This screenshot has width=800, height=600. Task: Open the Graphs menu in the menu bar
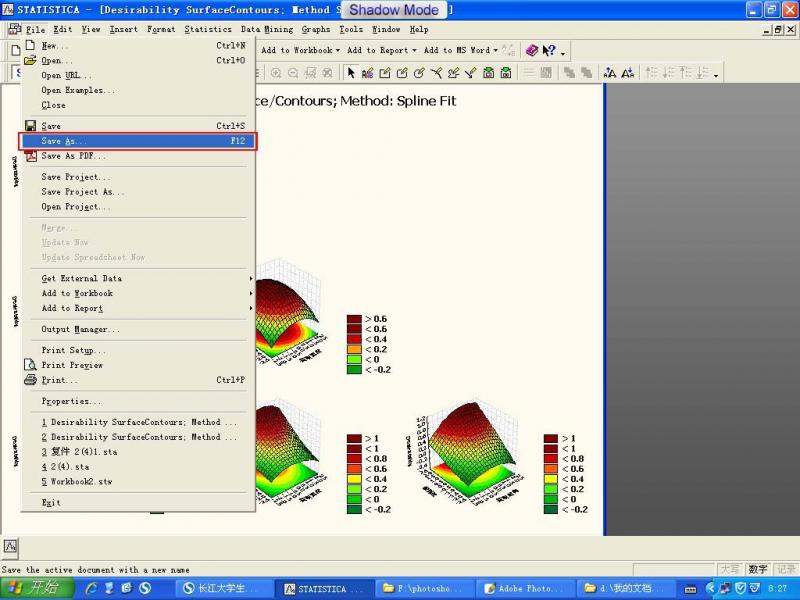[x=316, y=29]
